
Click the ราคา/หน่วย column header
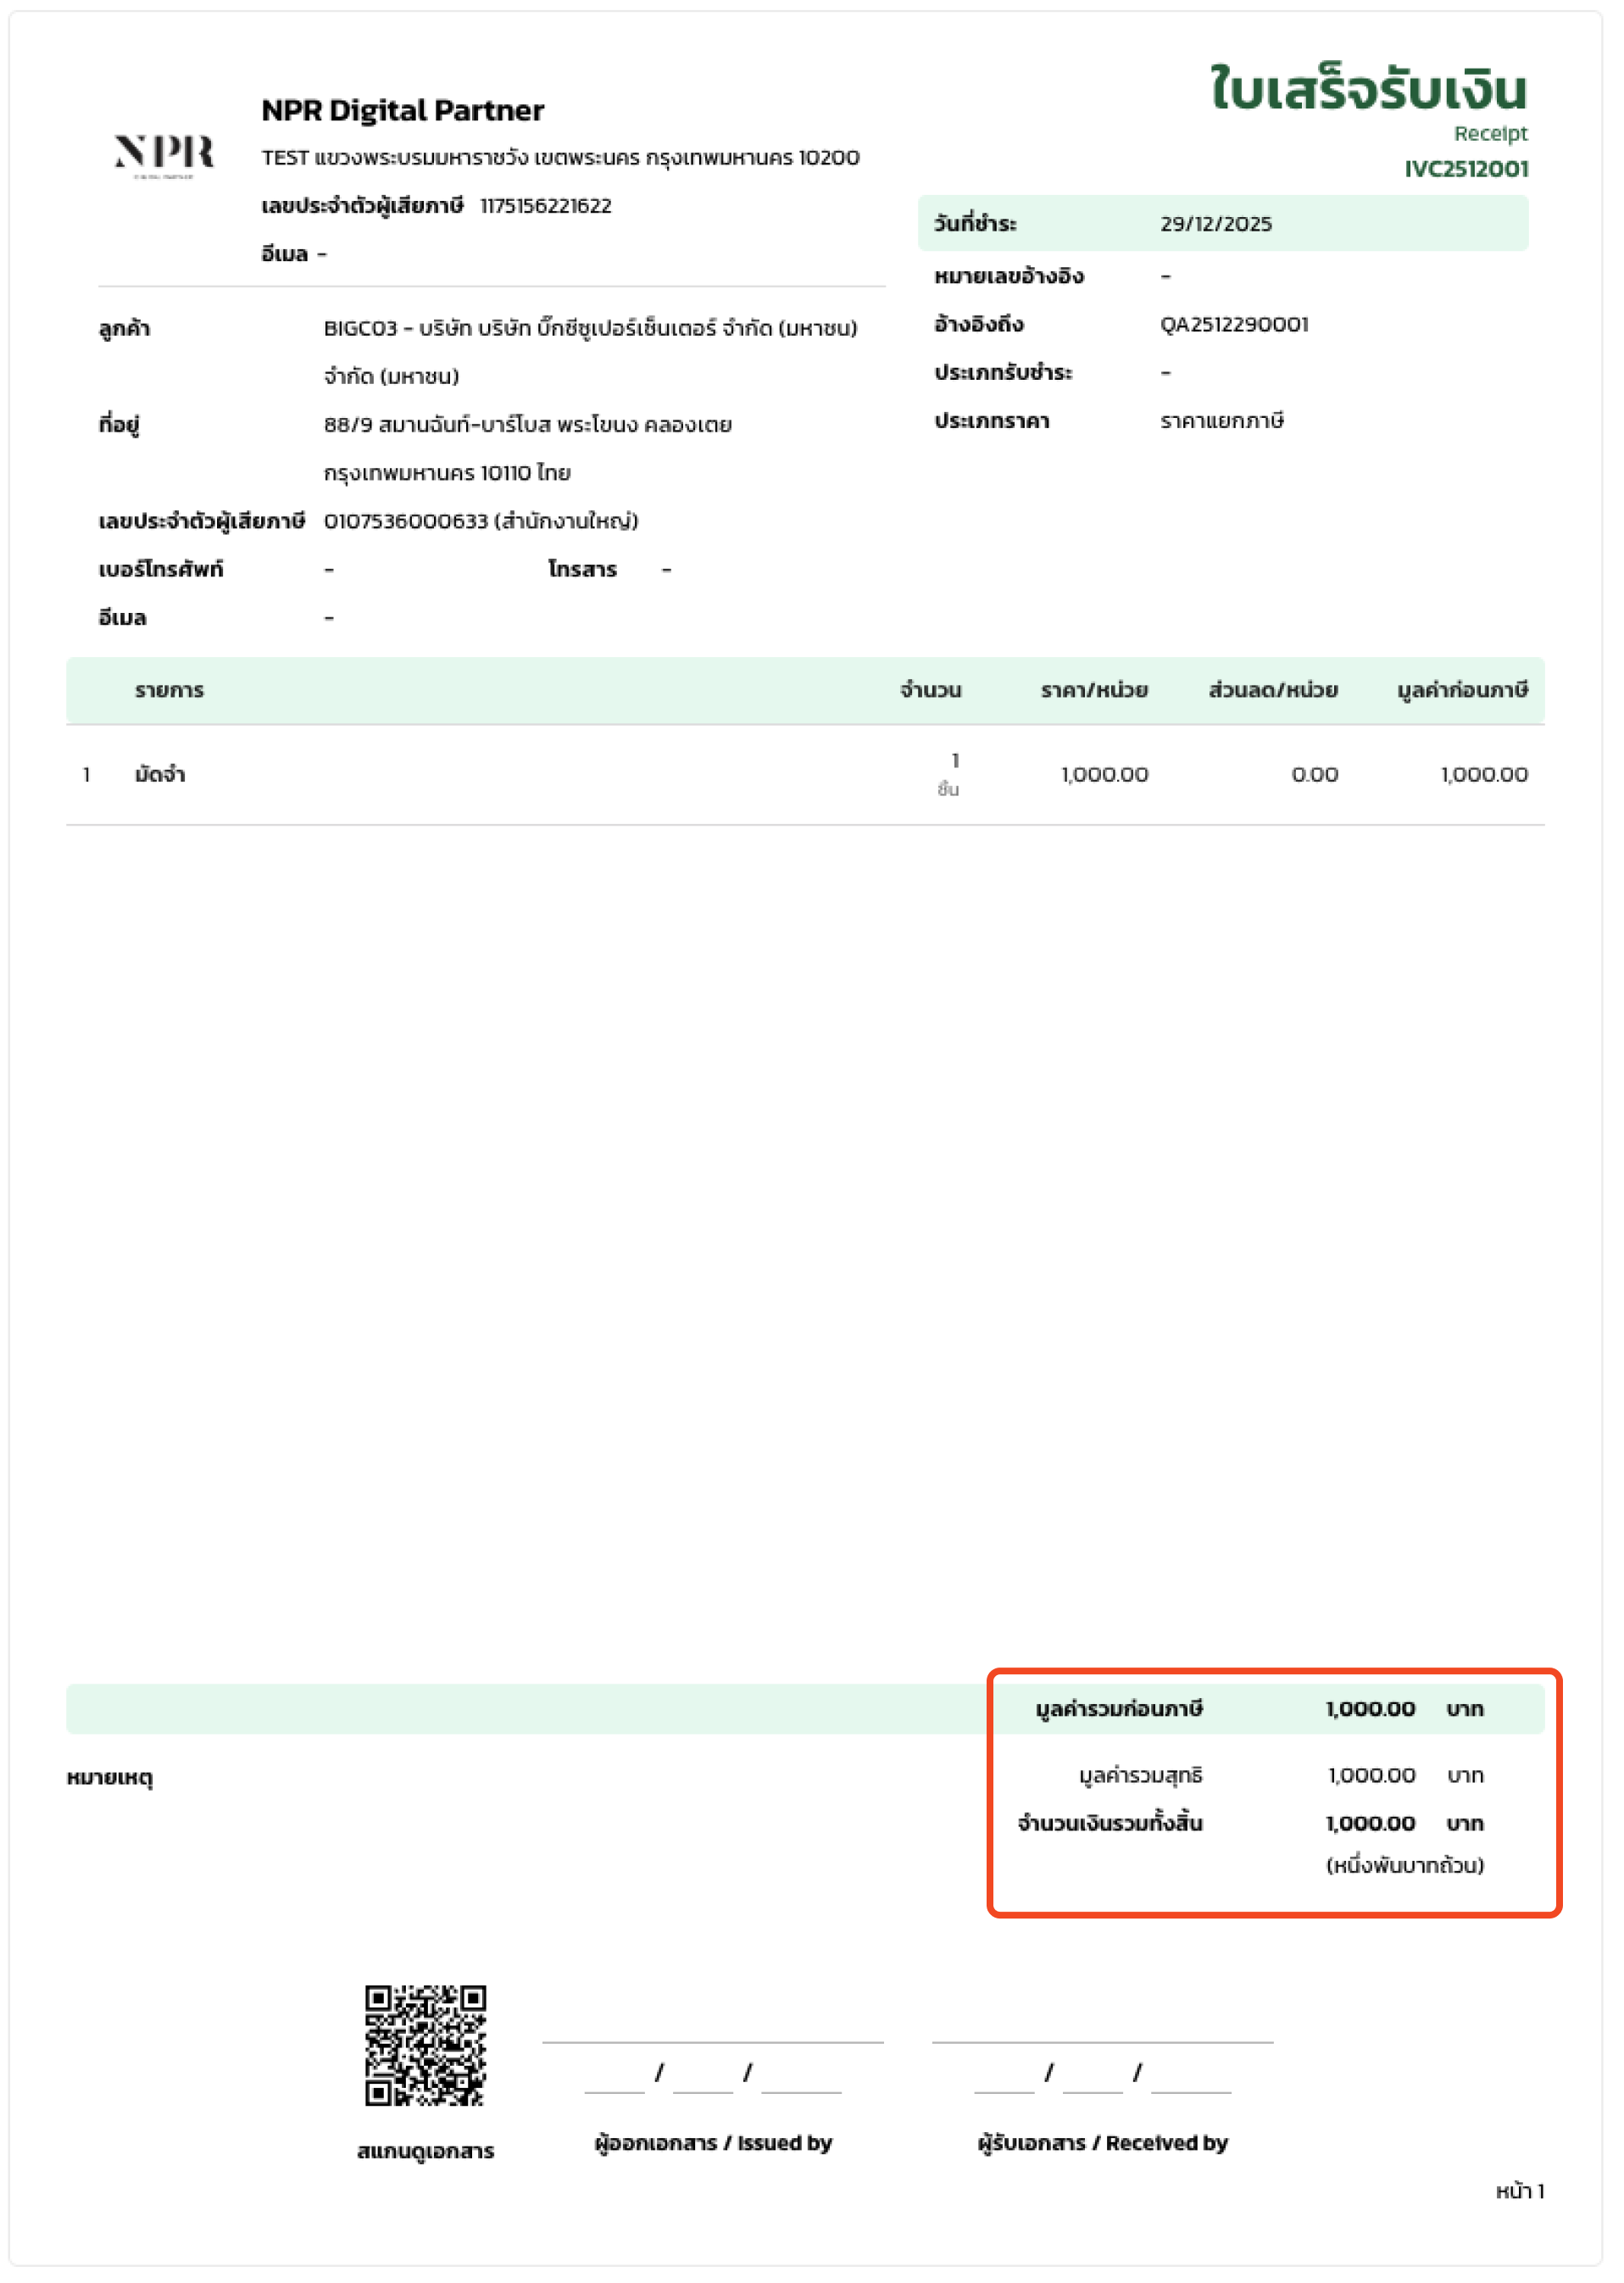coord(1093,691)
